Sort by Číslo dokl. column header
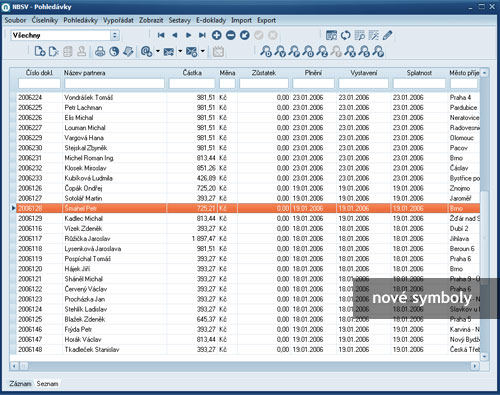The width and height of the screenshot is (500, 395). (x=39, y=73)
